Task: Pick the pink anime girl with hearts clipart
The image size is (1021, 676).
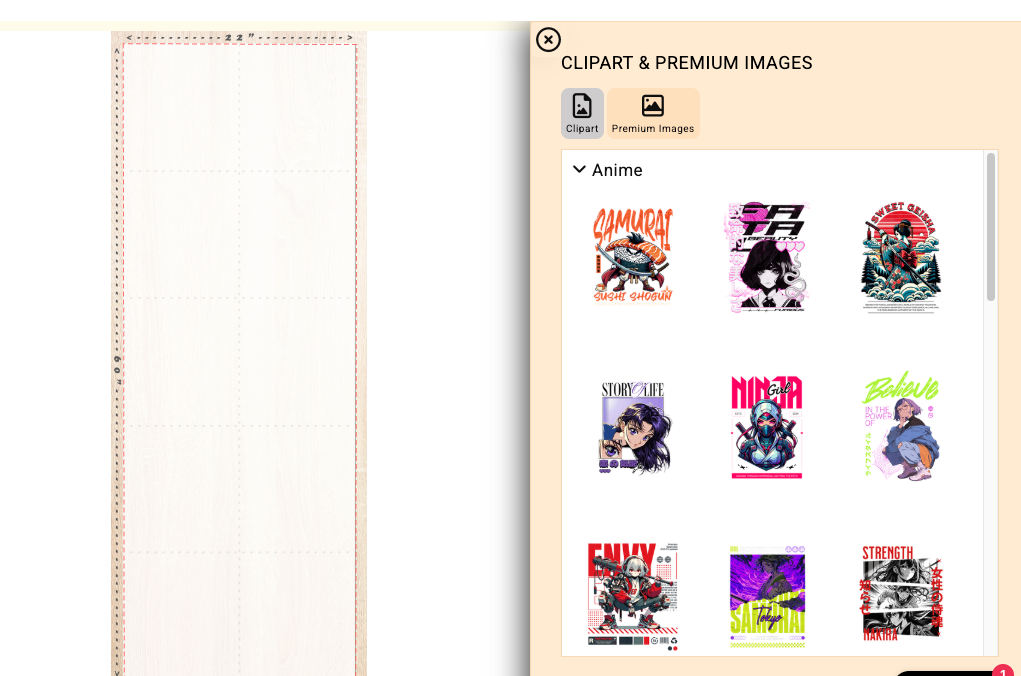Action: coord(767,257)
